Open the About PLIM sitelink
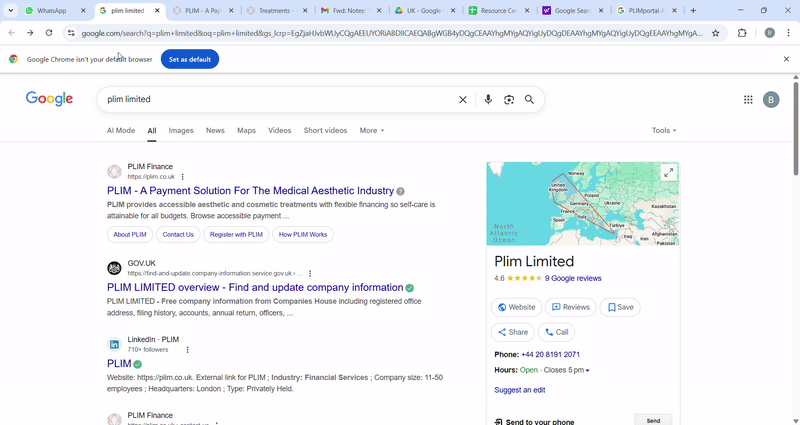800x425 pixels. coord(130,235)
